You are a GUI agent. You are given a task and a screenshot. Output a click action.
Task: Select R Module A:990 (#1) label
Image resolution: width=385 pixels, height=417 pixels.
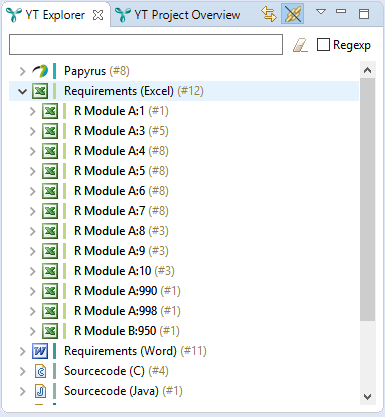point(127,291)
